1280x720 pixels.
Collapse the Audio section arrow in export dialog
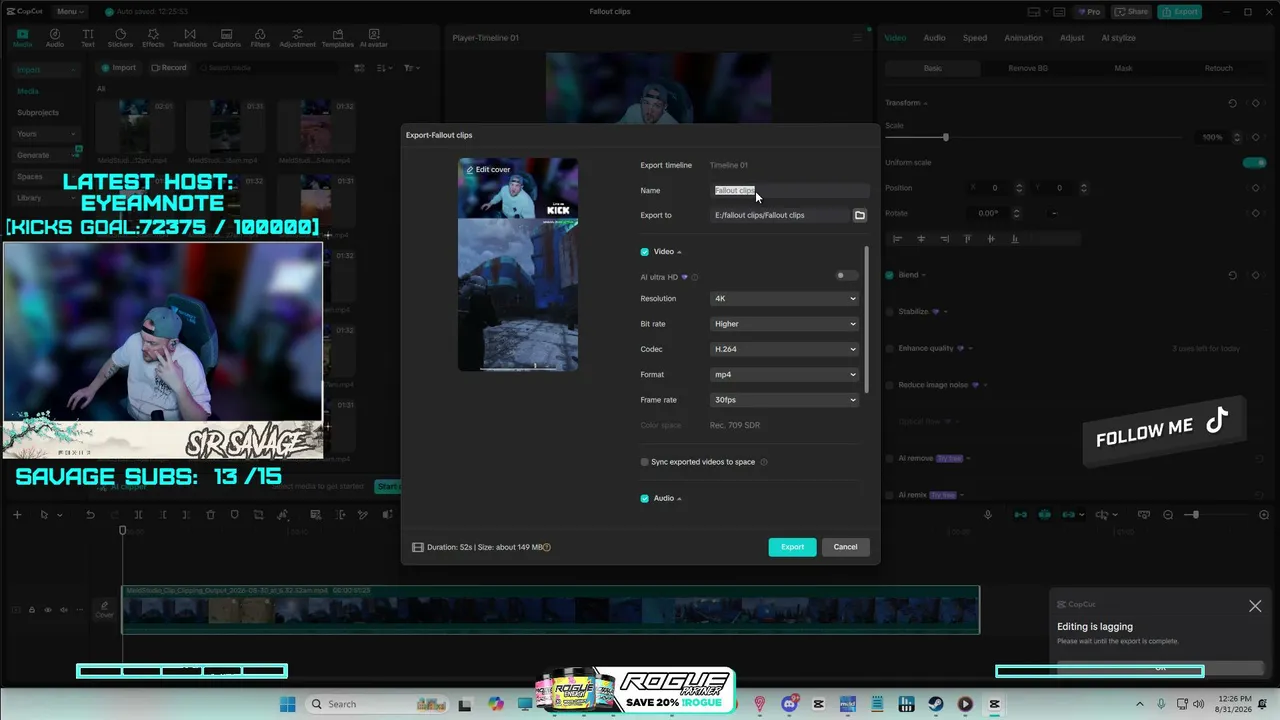(x=679, y=498)
